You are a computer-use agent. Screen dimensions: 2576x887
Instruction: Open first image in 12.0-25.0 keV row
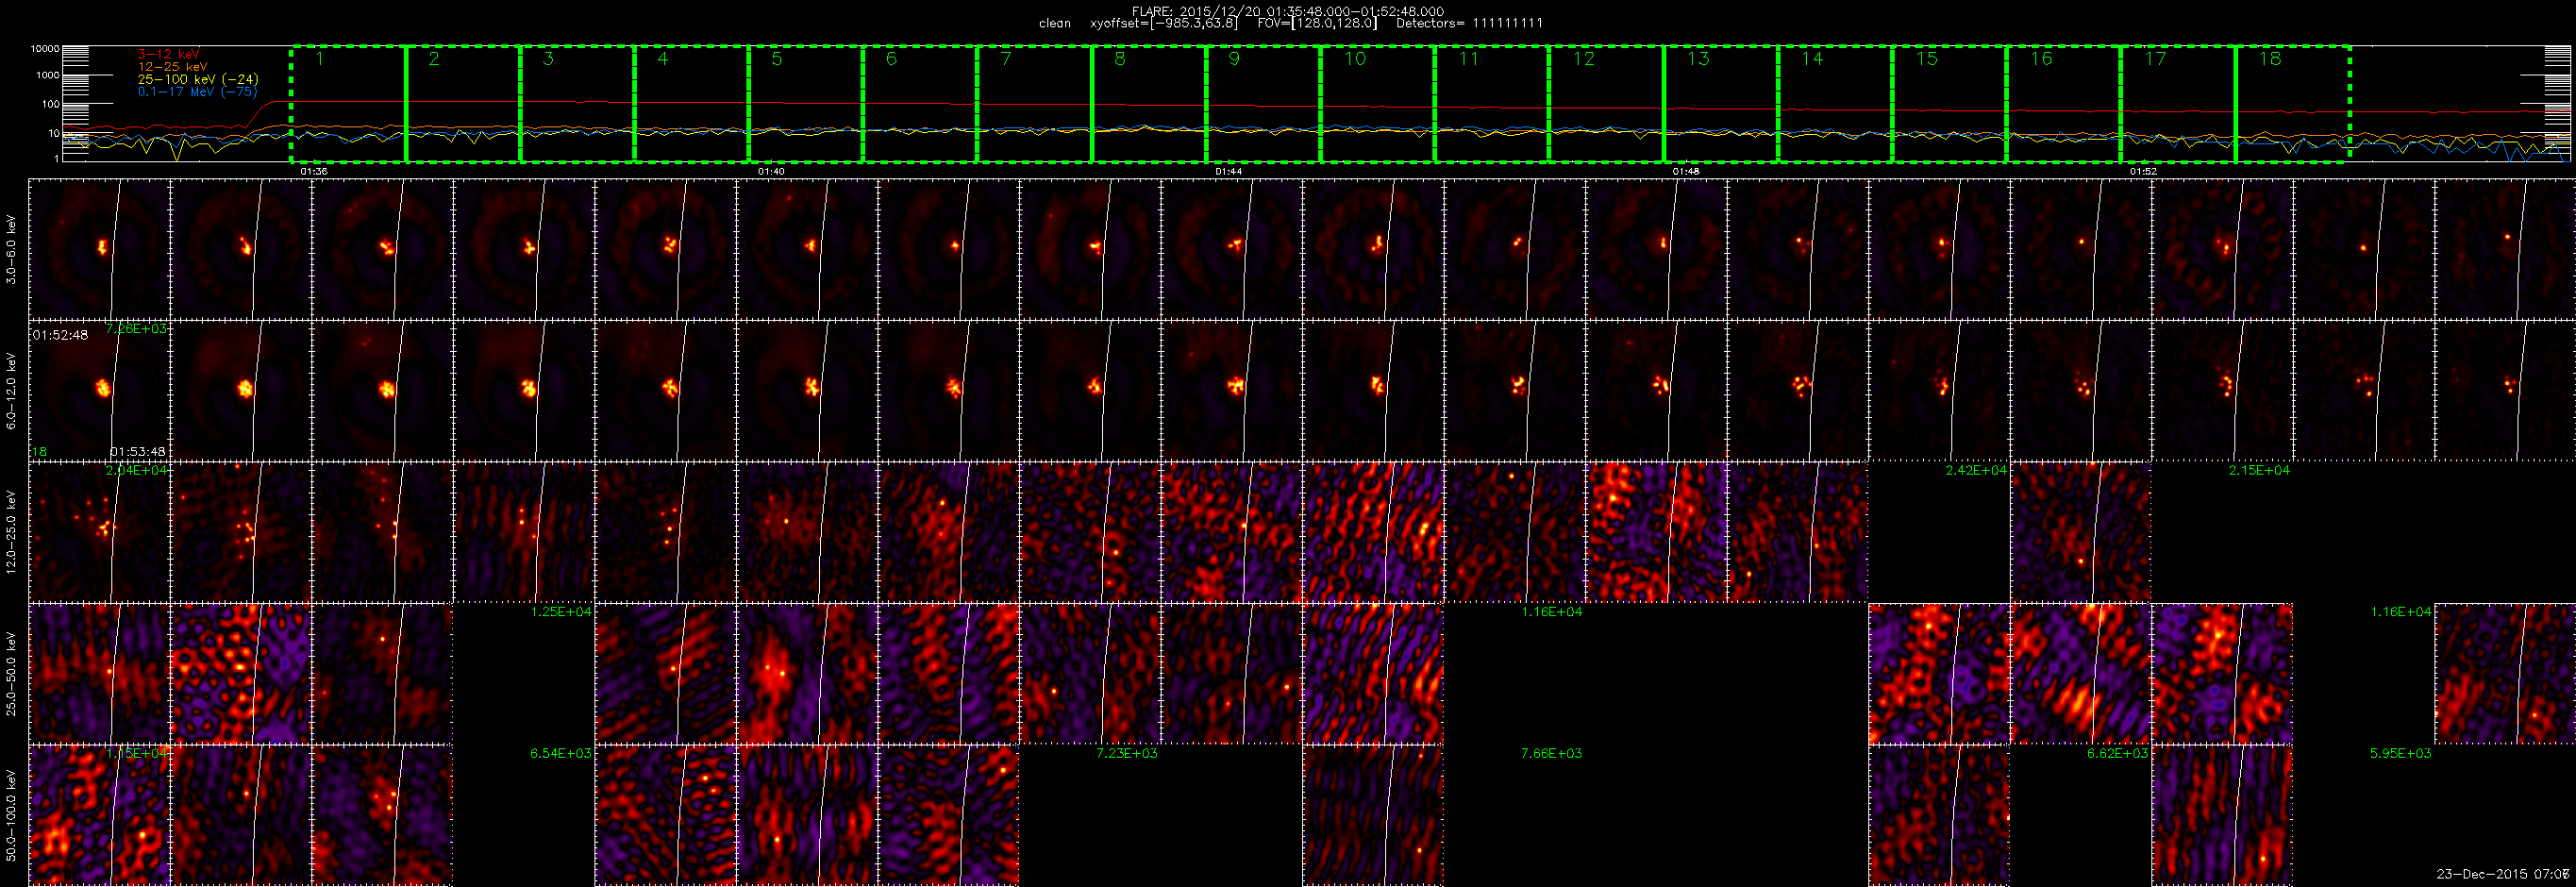tap(100, 532)
